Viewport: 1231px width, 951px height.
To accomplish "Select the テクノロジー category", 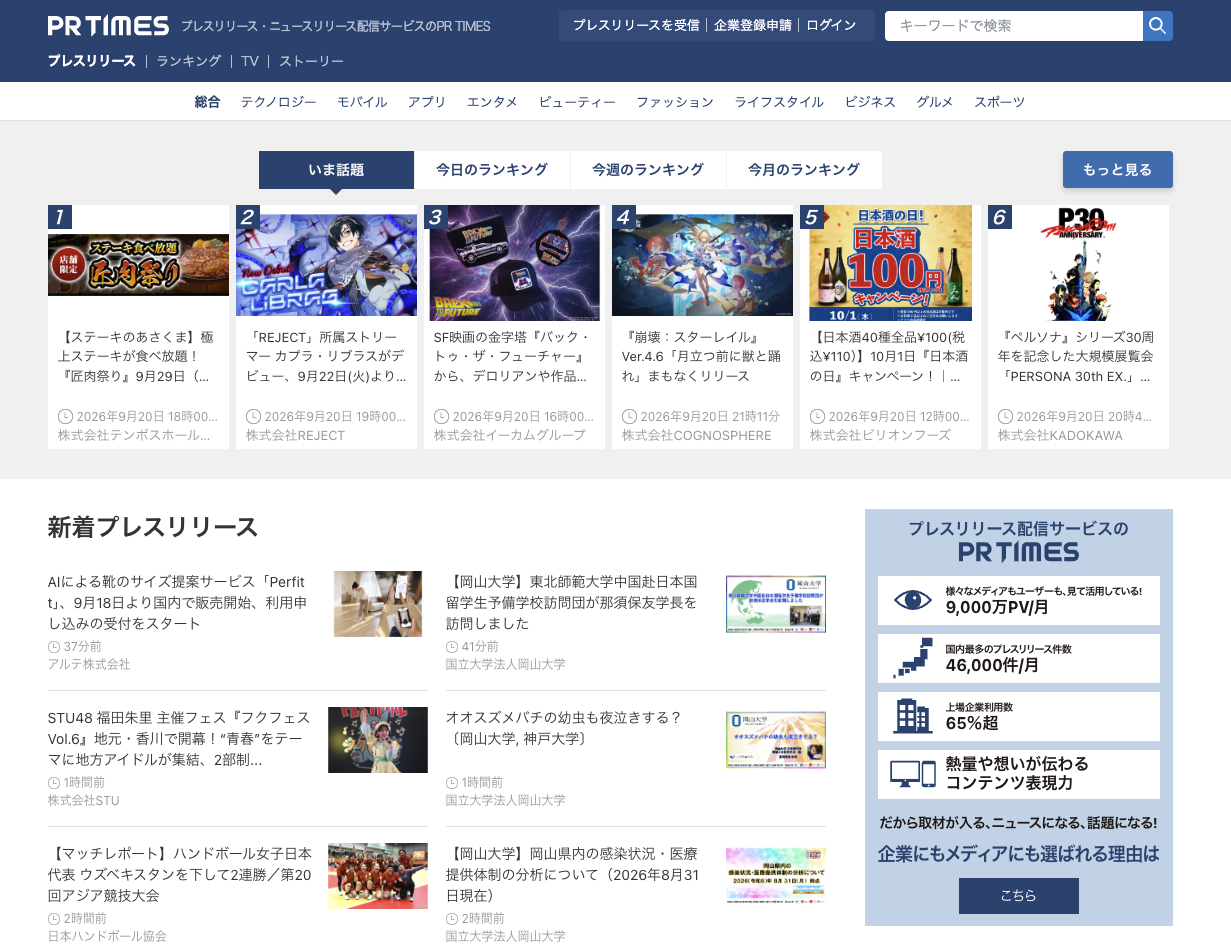I will click(278, 102).
